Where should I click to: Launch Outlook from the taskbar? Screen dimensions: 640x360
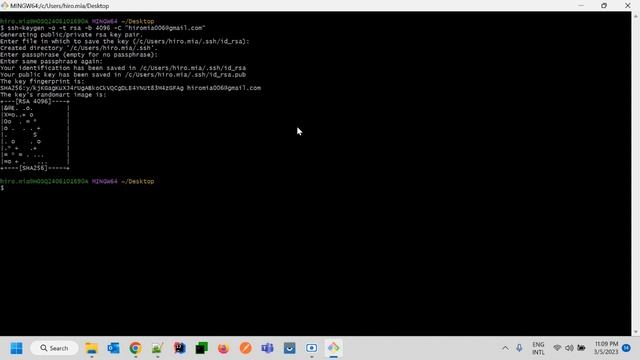point(113,348)
